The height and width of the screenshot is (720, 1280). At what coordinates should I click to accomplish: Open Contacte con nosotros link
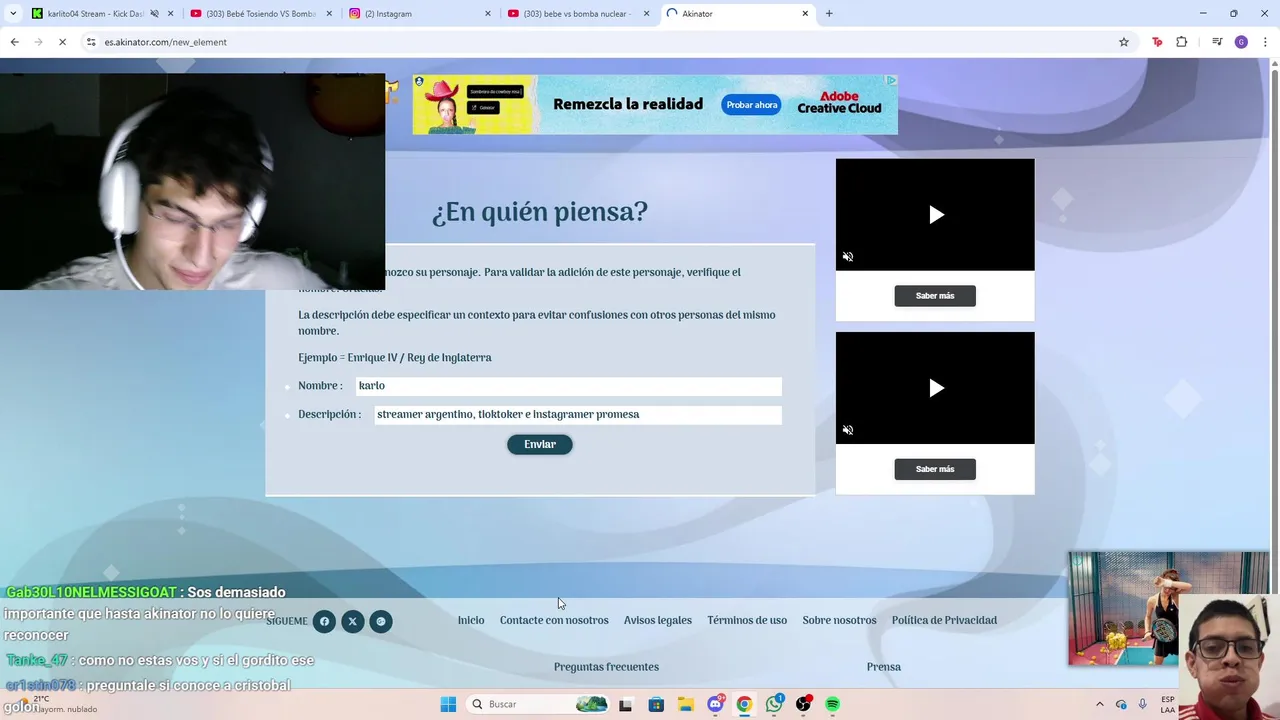pyautogui.click(x=554, y=620)
